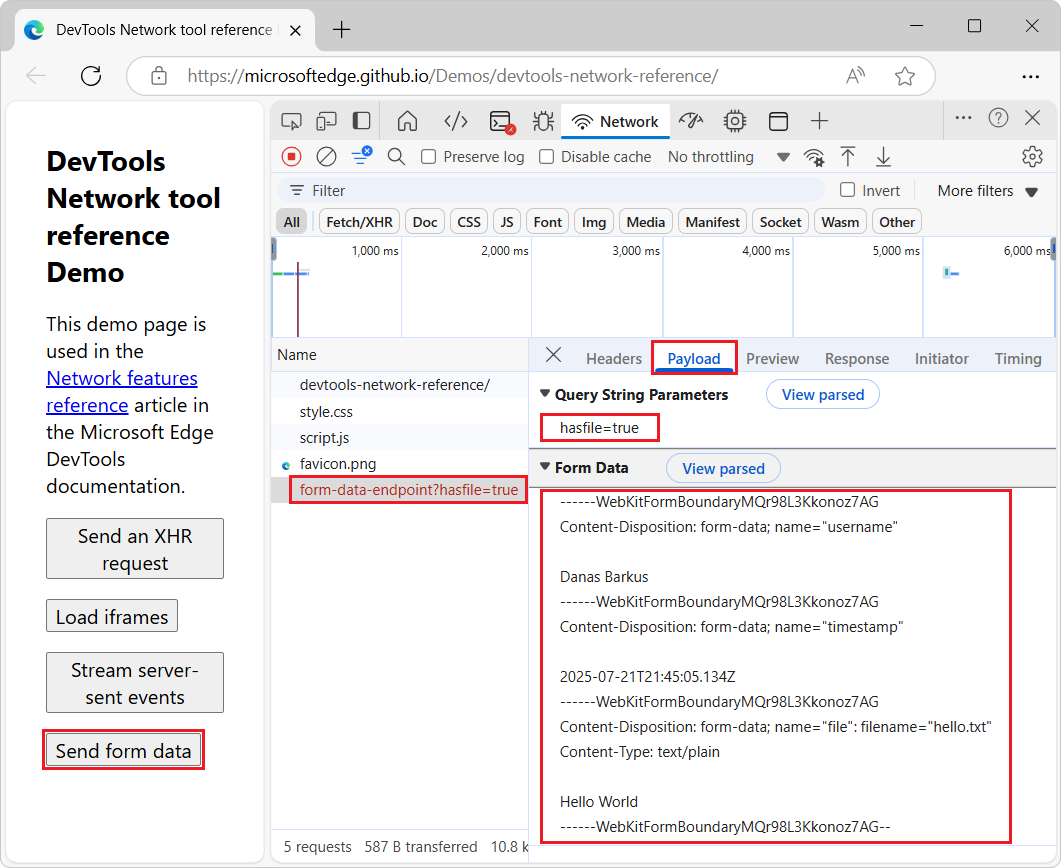
Task: Toggle device emulation mode
Action: [x=326, y=120]
